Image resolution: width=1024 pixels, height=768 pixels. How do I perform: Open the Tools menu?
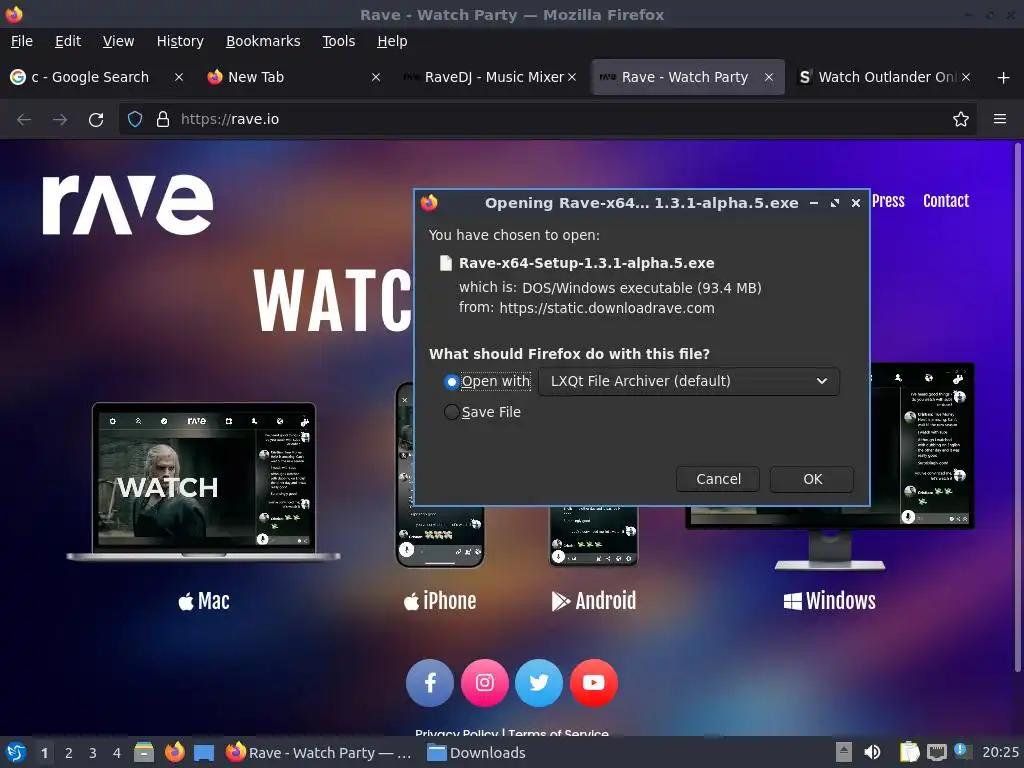338,41
